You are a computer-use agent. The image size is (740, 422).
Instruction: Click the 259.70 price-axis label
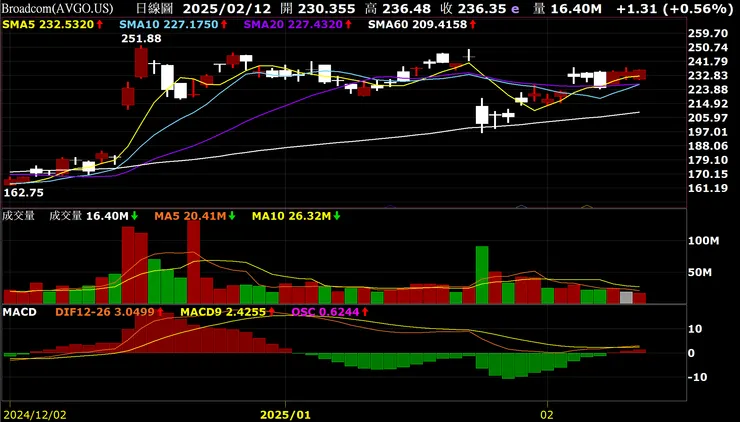tap(708, 34)
